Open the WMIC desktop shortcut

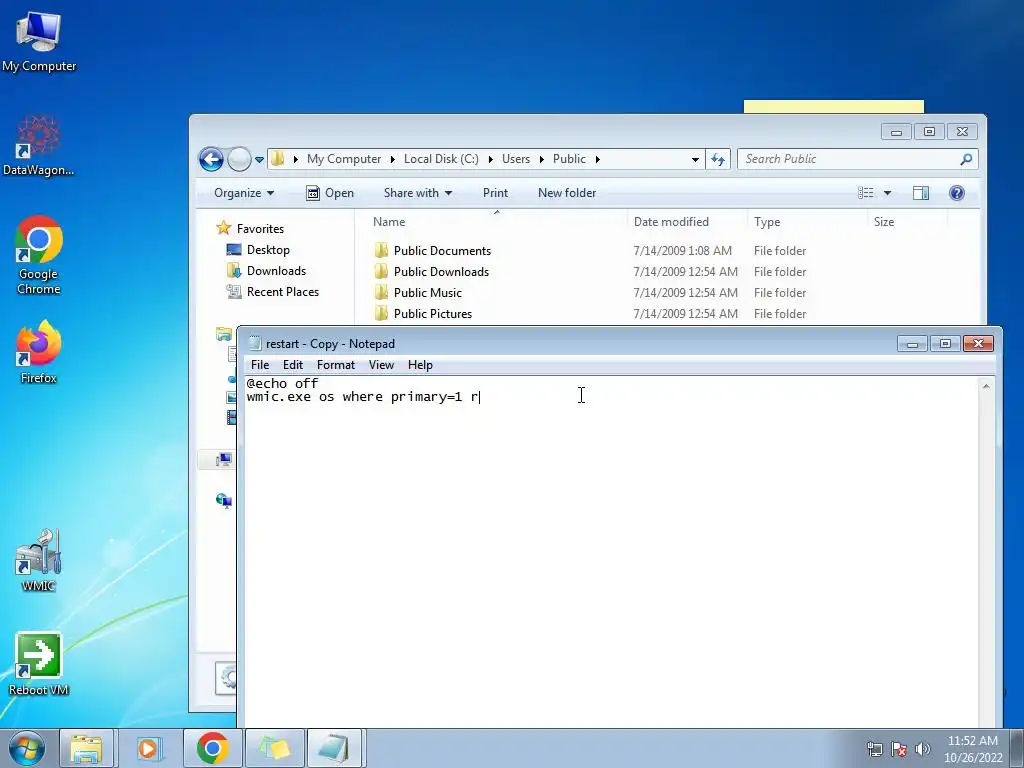[39, 560]
